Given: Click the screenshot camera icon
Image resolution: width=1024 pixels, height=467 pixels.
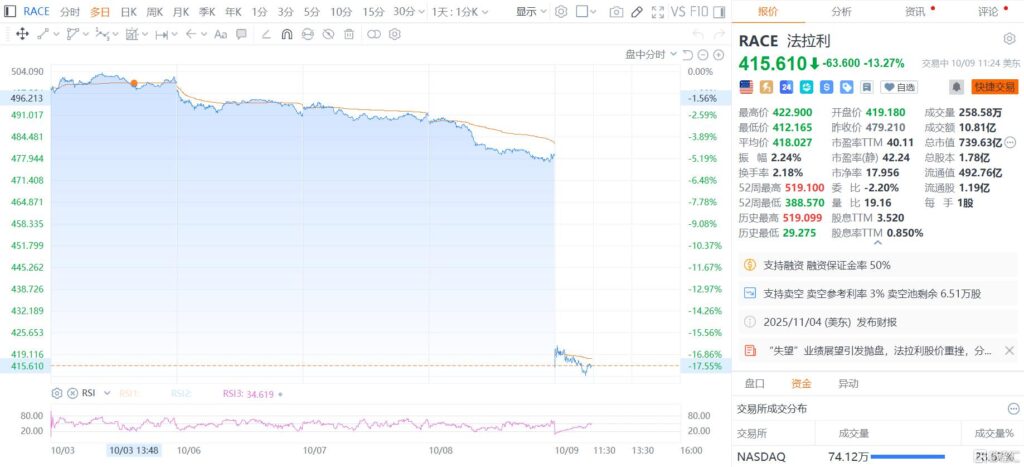Looking at the screenshot, I should (617, 12).
